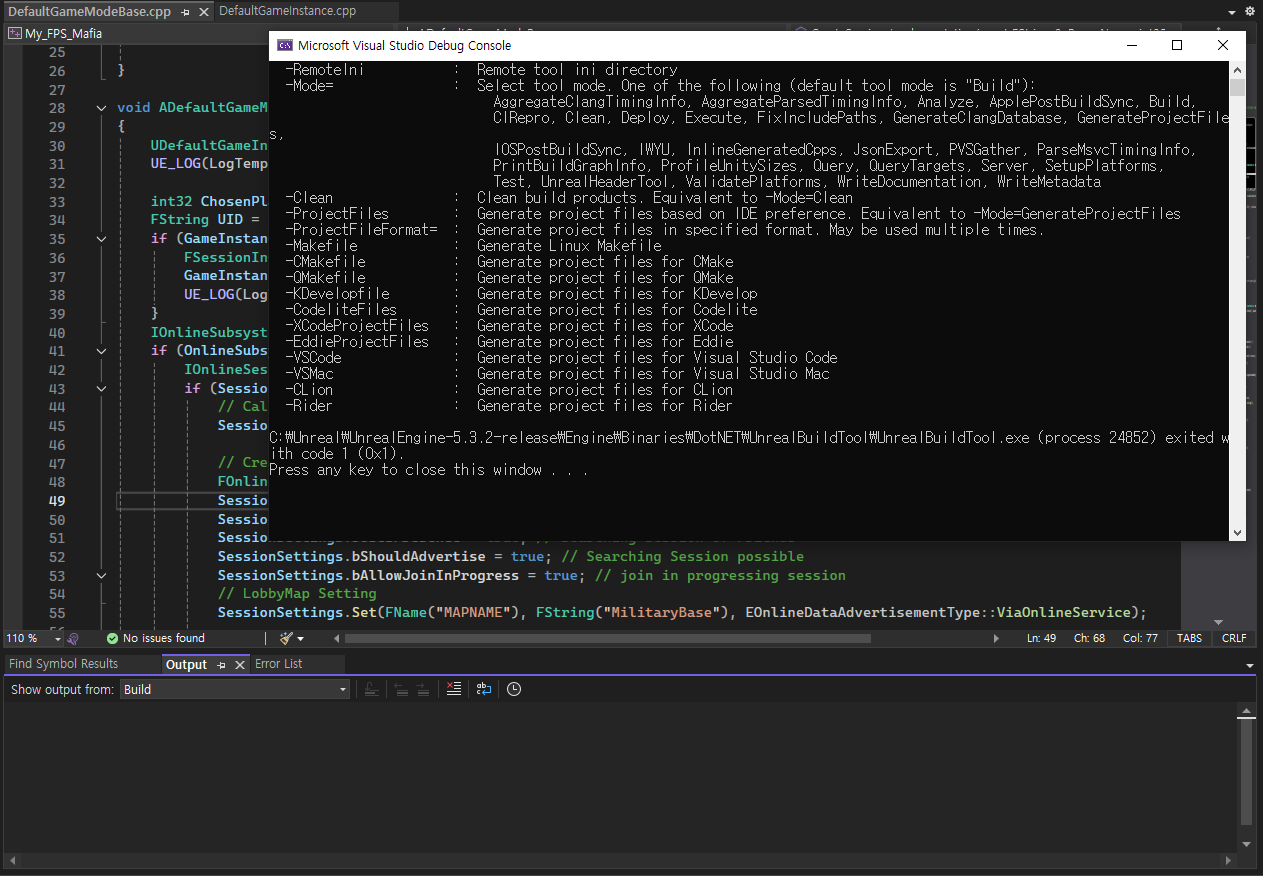1263x876 pixels.
Task: Toggle timestamp clock icon in Output panel
Action: [514, 689]
